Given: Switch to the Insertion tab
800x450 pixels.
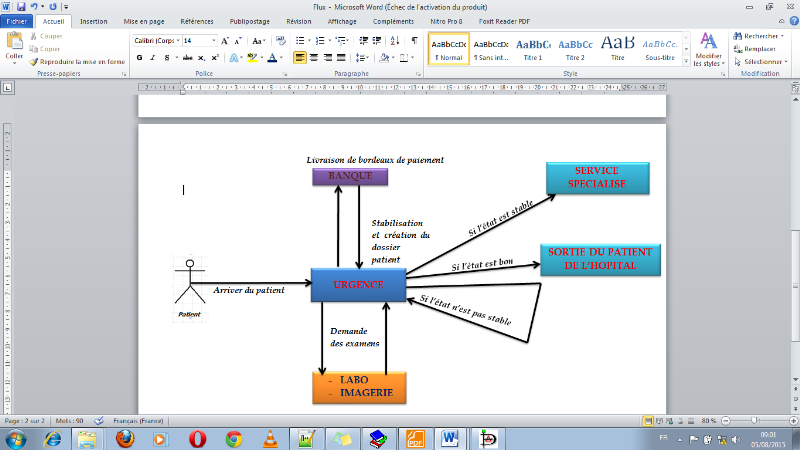Looking at the screenshot, I should 94,20.
